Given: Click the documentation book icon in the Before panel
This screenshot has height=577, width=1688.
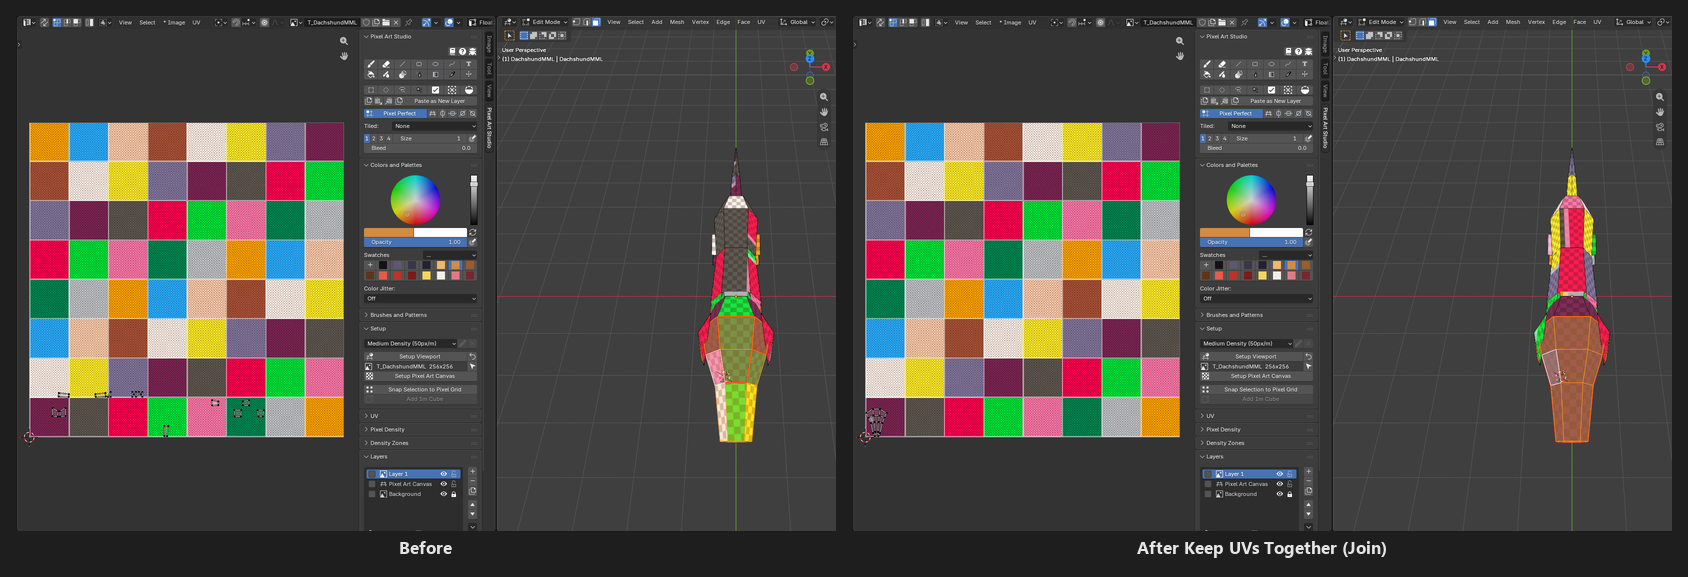Looking at the screenshot, I should [x=452, y=51].
